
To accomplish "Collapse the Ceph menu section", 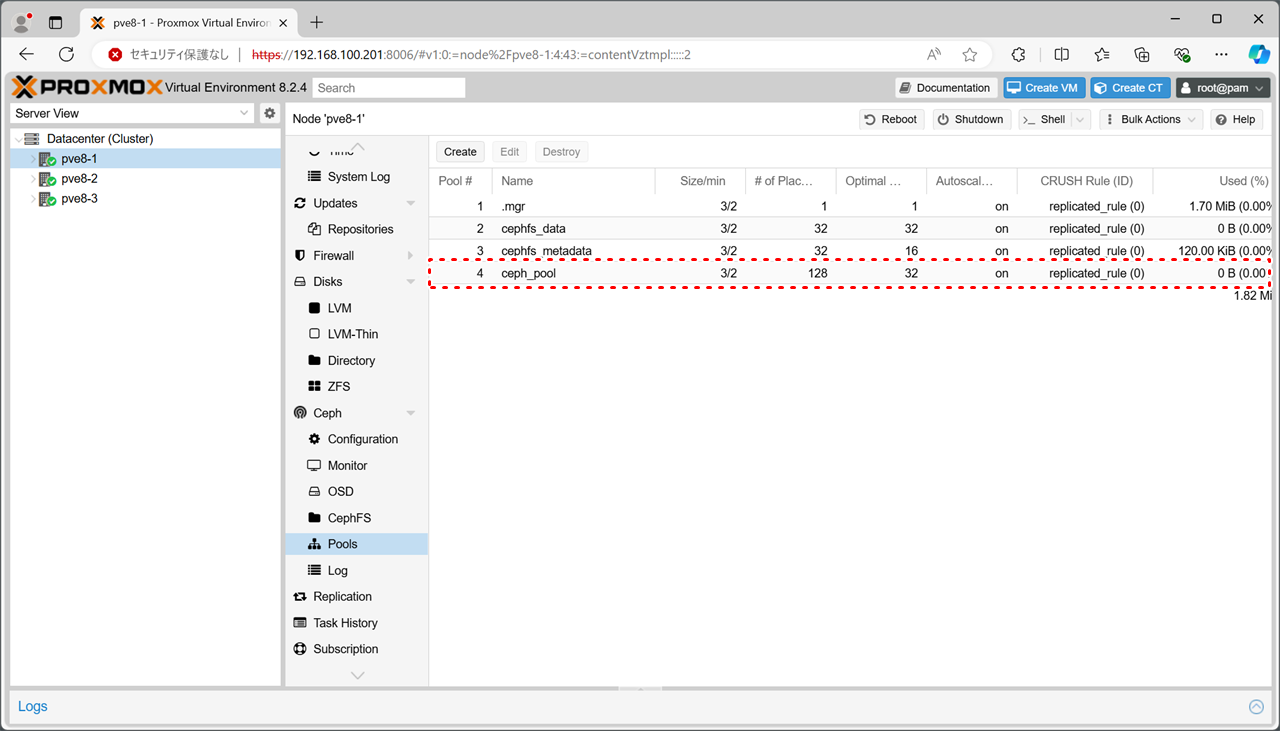I will (410, 413).
